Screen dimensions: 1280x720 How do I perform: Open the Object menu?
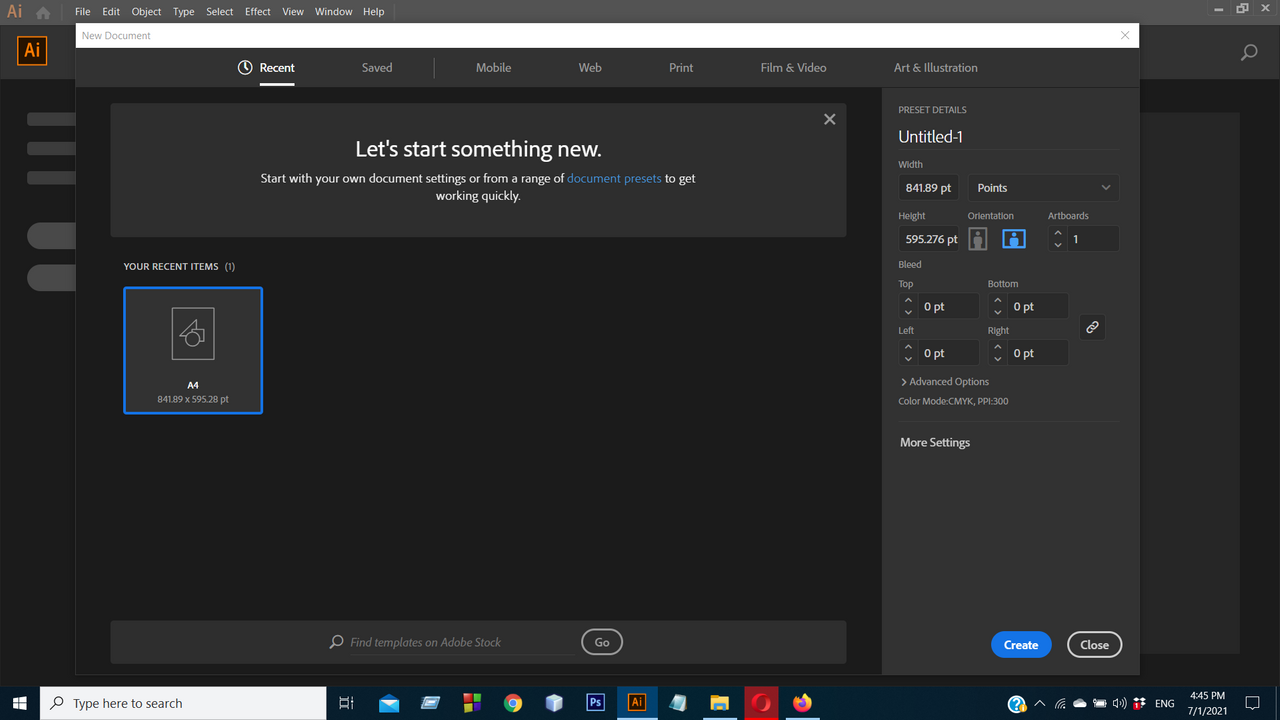[146, 12]
